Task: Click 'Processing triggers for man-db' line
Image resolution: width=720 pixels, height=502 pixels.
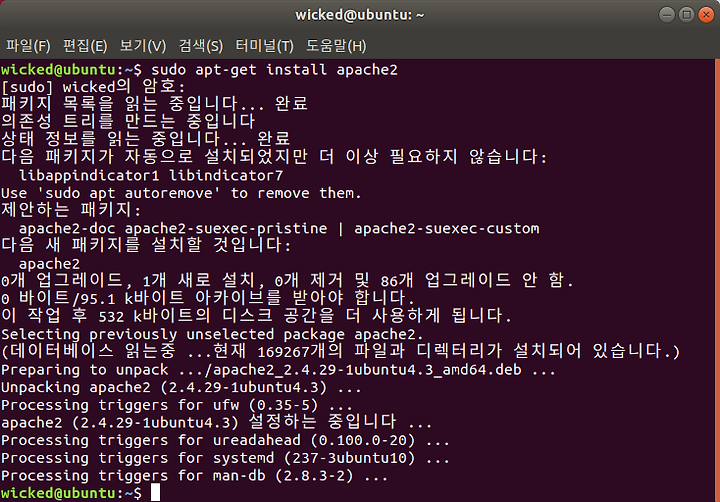Action: click(x=195, y=475)
